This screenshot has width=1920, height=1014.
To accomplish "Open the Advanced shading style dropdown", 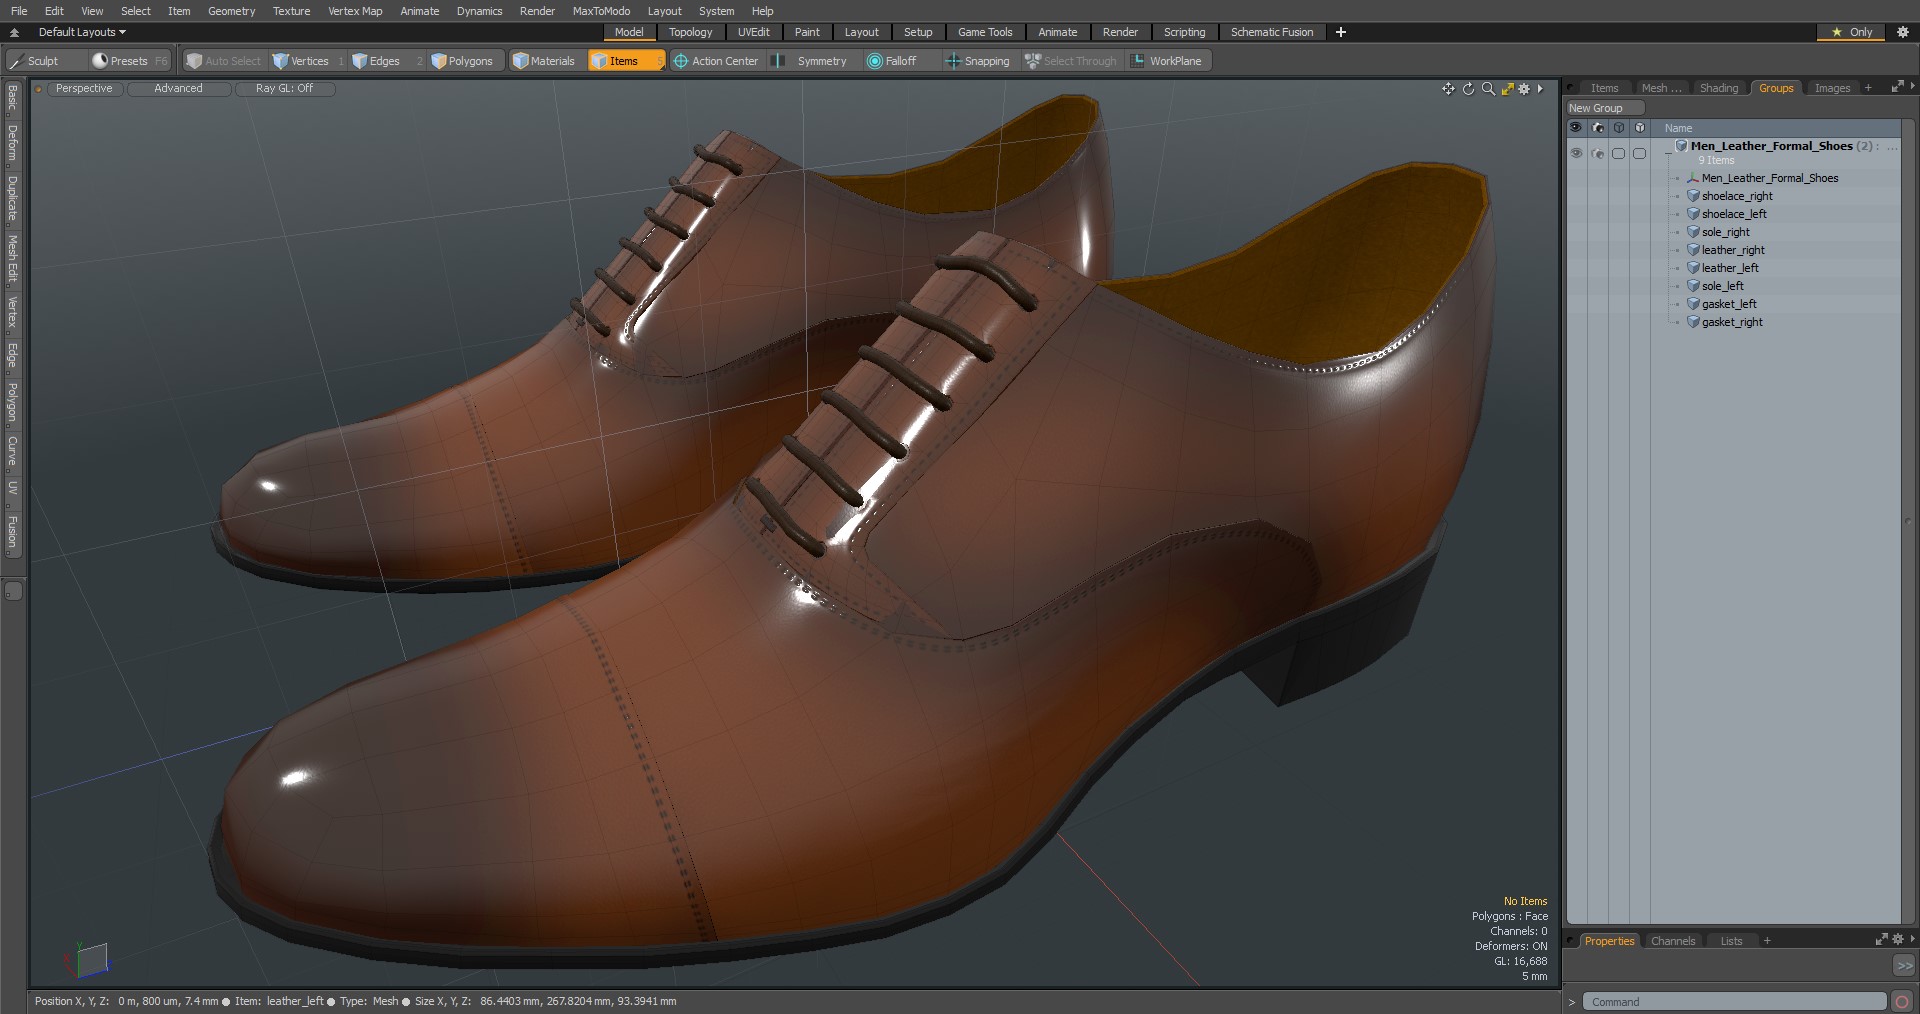I will [178, 89].
